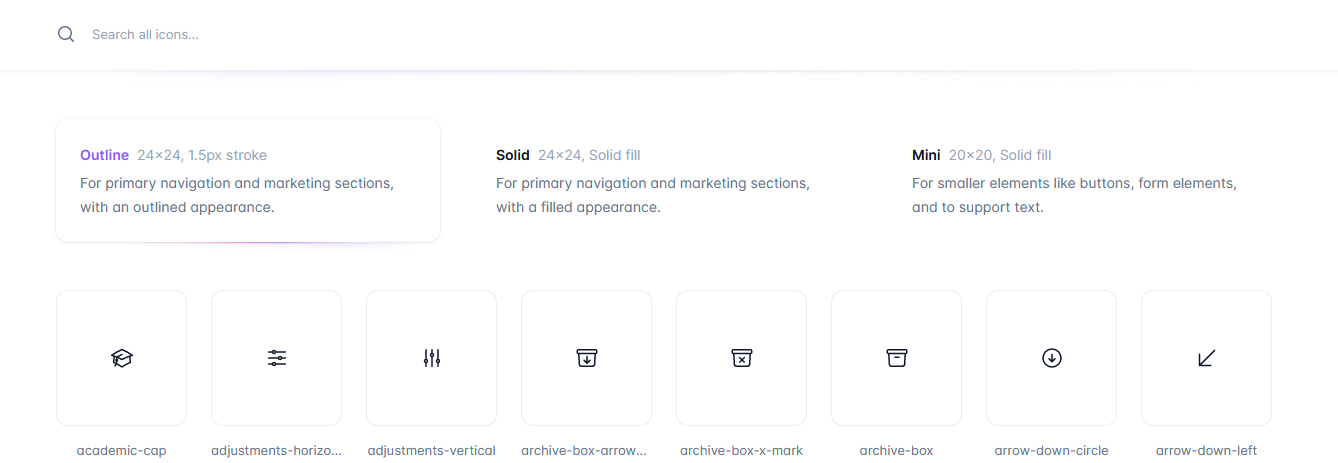Click the adjustments-vertical text label
The height and width of the screenshot is (463, 1338).
click(x=431, y=451)
